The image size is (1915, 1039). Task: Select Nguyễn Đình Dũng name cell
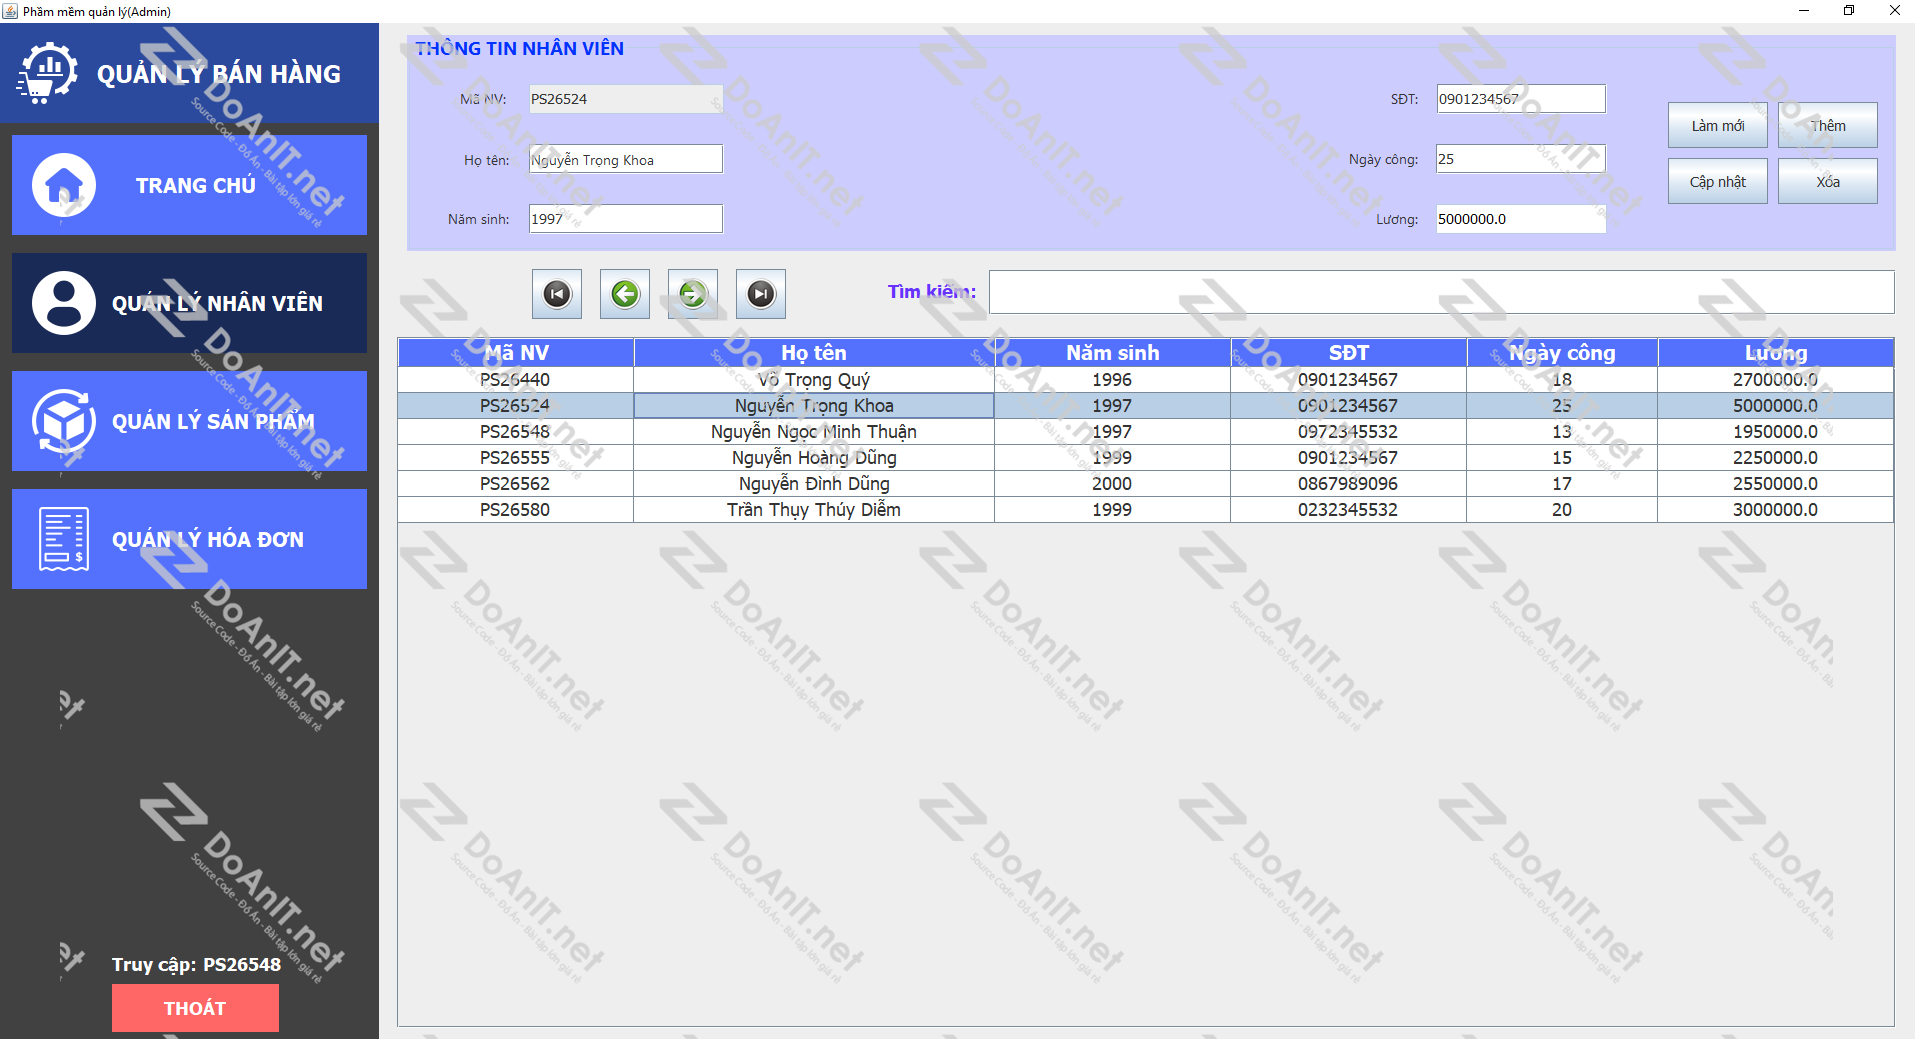pos(814,484)
